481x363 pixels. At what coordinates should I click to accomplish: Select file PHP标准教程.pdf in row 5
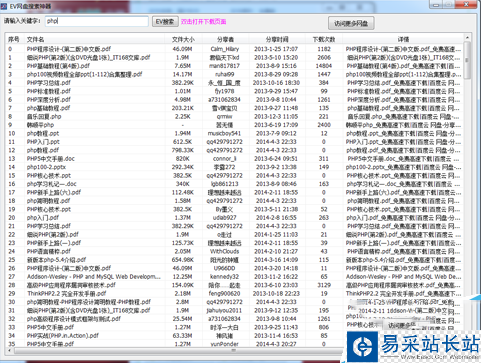click(x=49, y=91)
